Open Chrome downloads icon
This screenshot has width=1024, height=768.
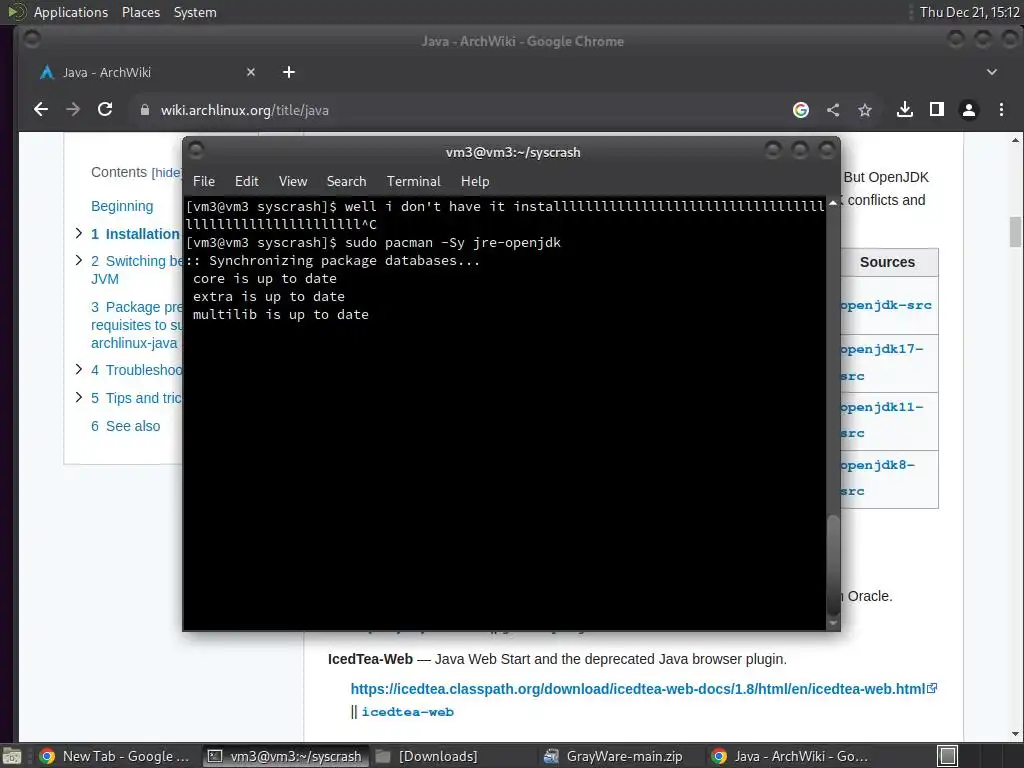(x=904, y=110)
